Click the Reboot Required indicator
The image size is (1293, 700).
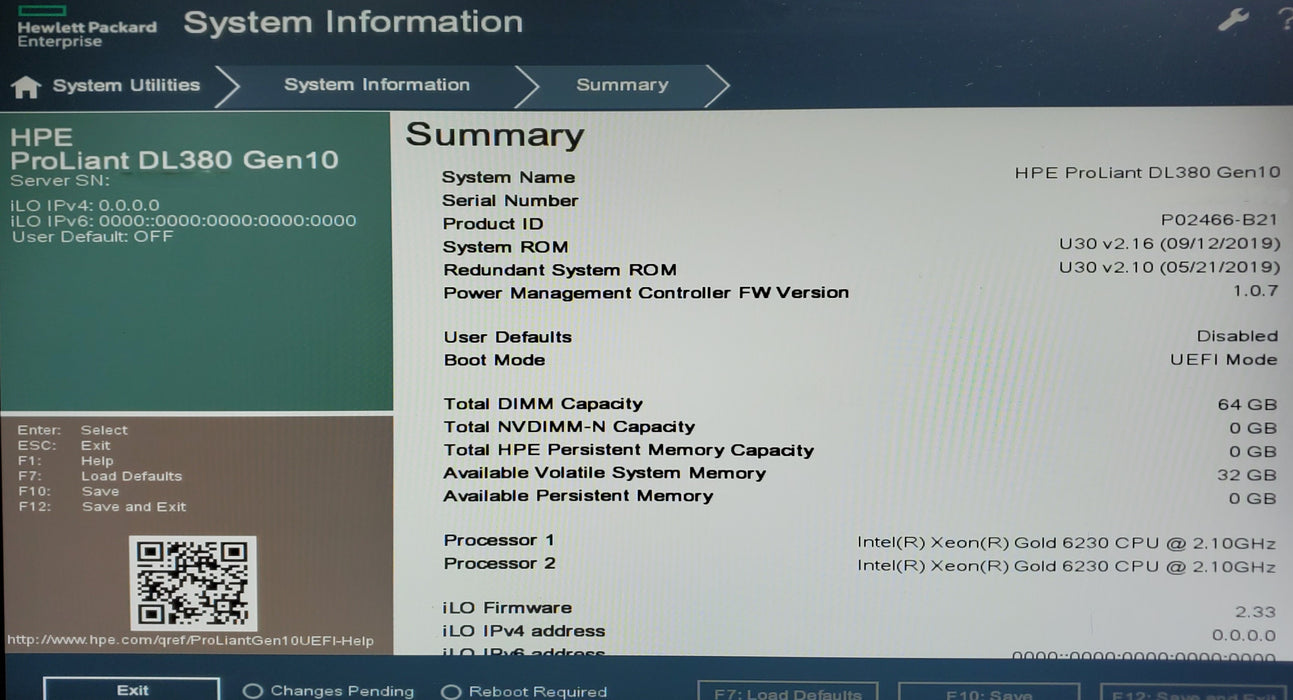tap(524, 691)
